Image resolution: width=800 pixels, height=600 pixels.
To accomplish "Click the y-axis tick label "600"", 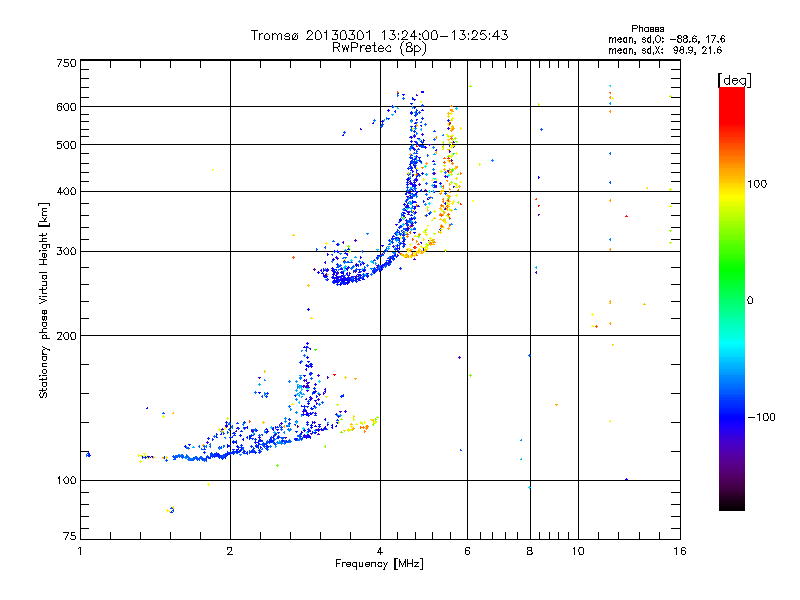I will [66, 107].
